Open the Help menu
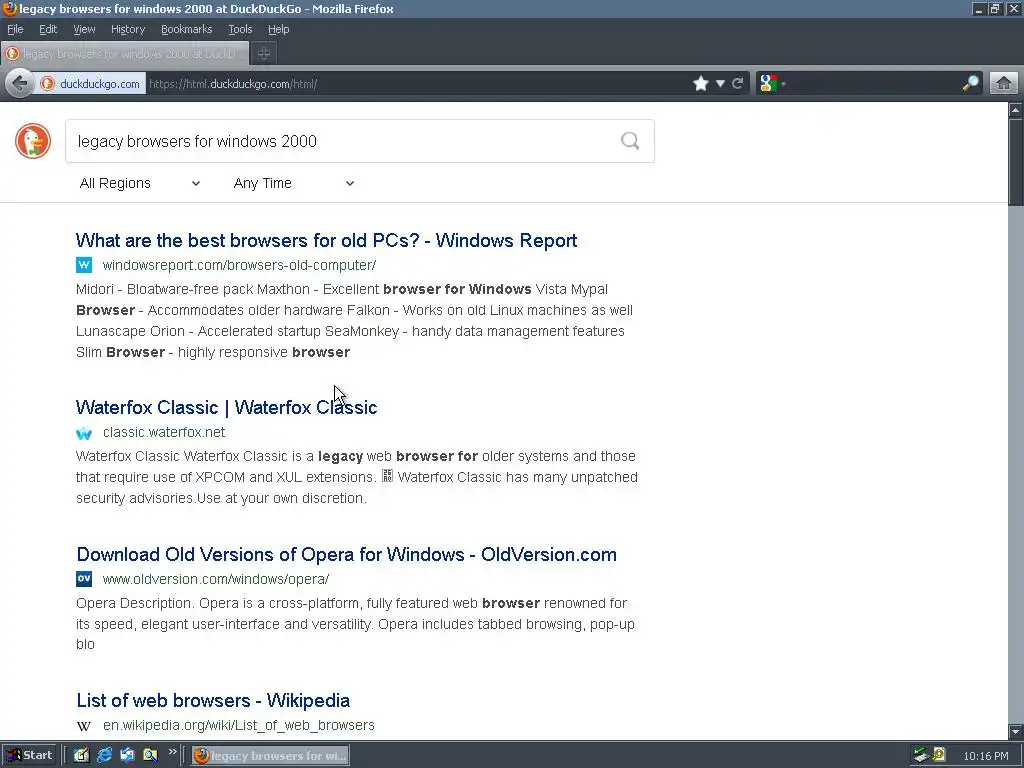The image size is (1024, 768). tap(279, 29)
